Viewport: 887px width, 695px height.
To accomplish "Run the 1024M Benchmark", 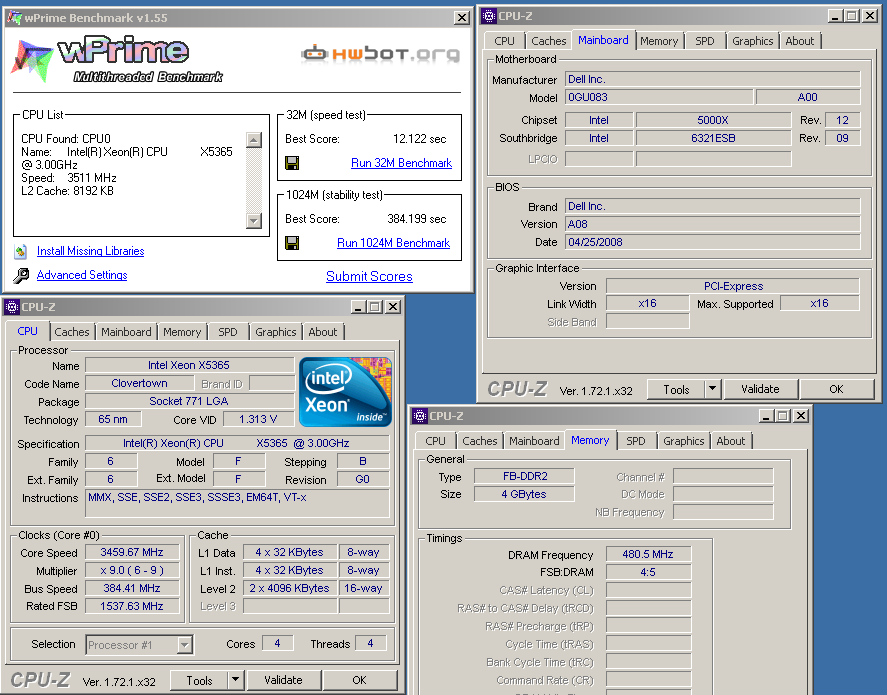I will coord(393,243).
